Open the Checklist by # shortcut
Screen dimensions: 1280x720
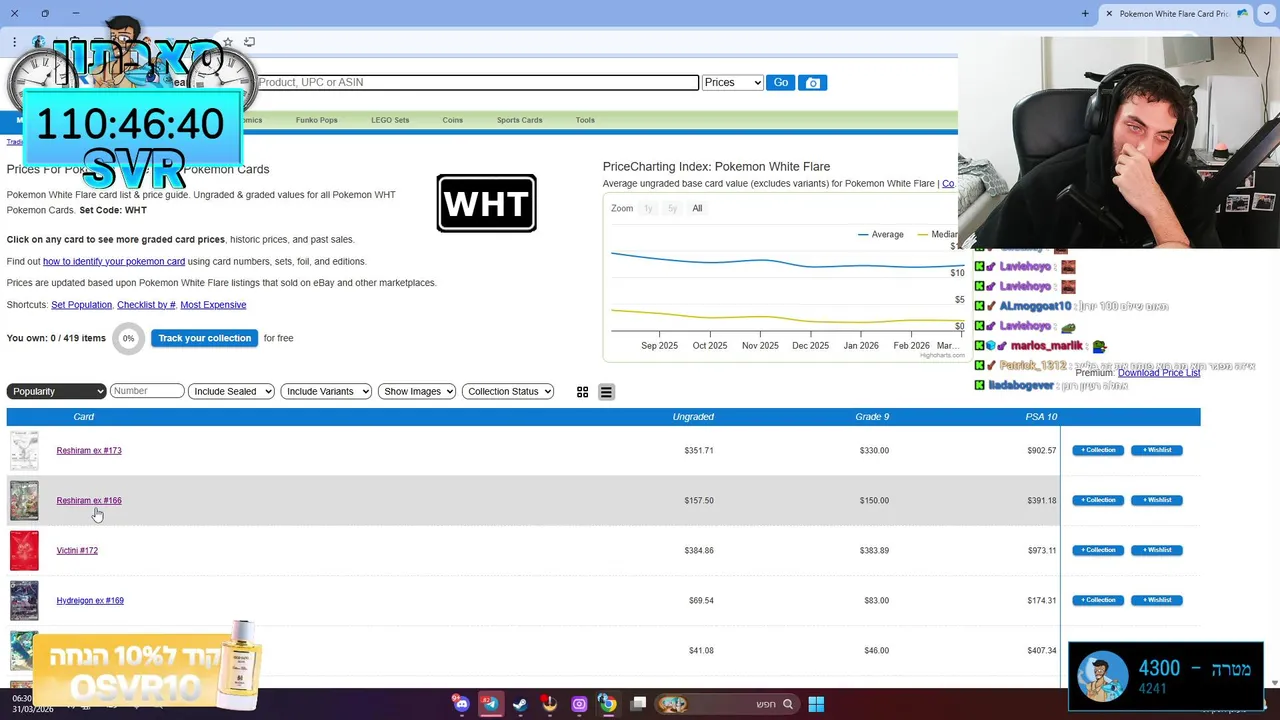146,305
